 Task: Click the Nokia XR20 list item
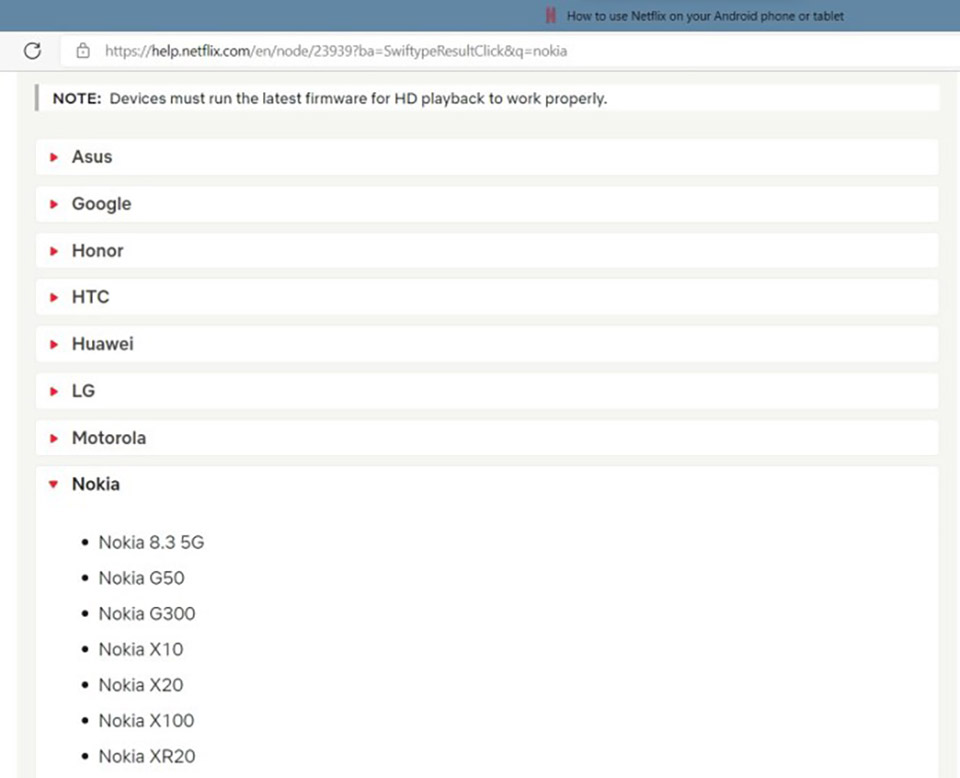[147, 756]
